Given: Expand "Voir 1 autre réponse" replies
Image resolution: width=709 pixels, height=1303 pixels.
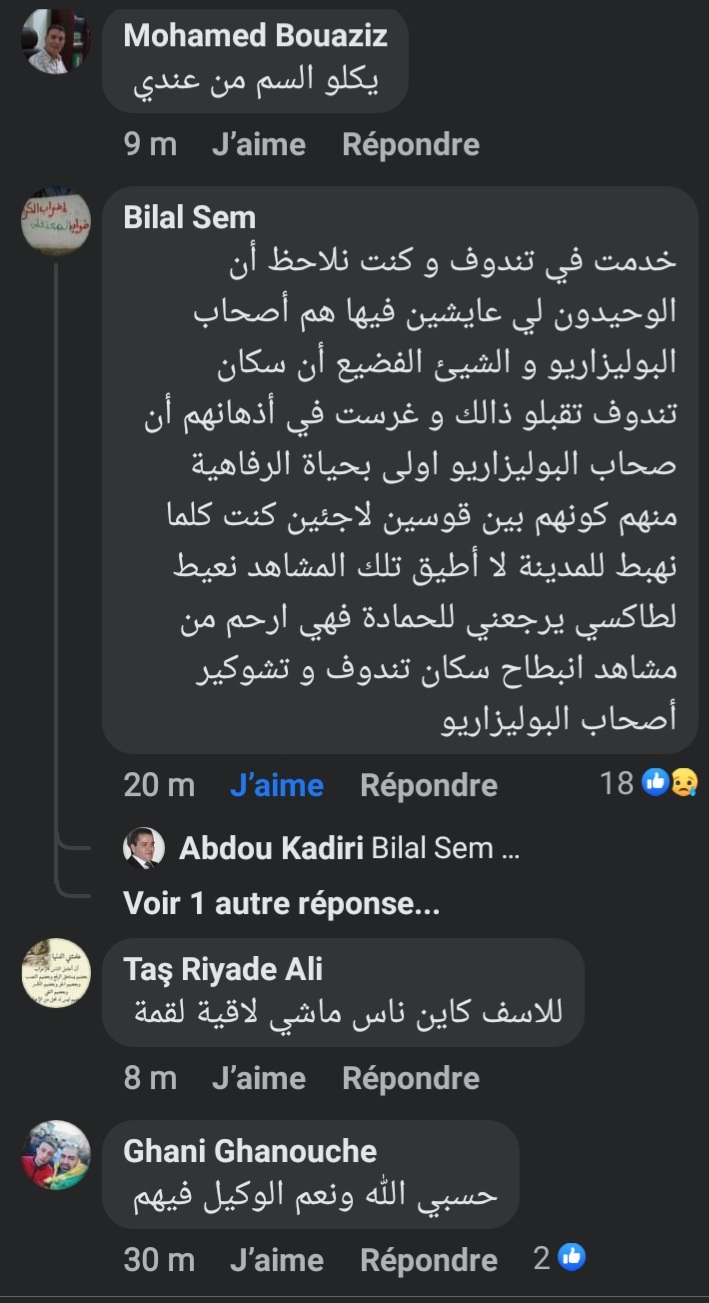Looking at the screenshot, I should pos(281,903).
